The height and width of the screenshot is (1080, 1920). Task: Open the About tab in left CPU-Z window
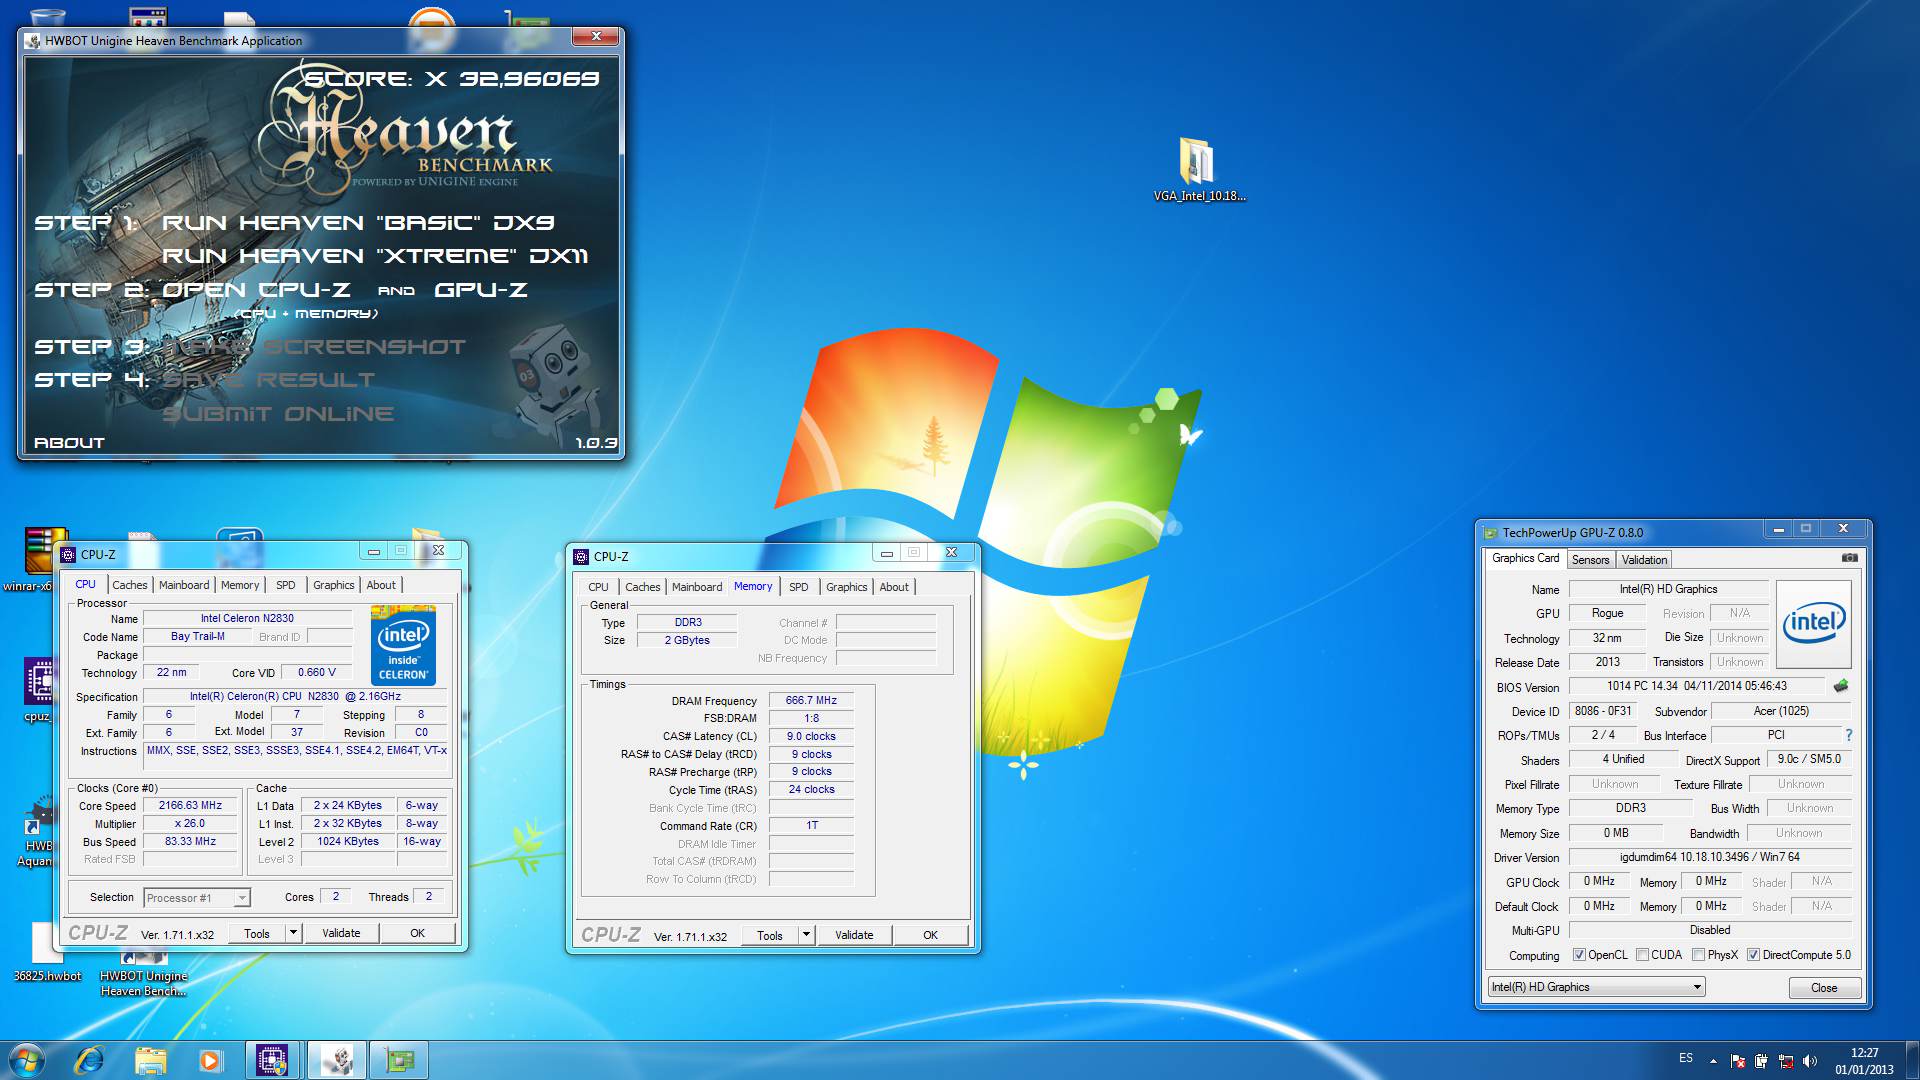[x=381, y=585]
